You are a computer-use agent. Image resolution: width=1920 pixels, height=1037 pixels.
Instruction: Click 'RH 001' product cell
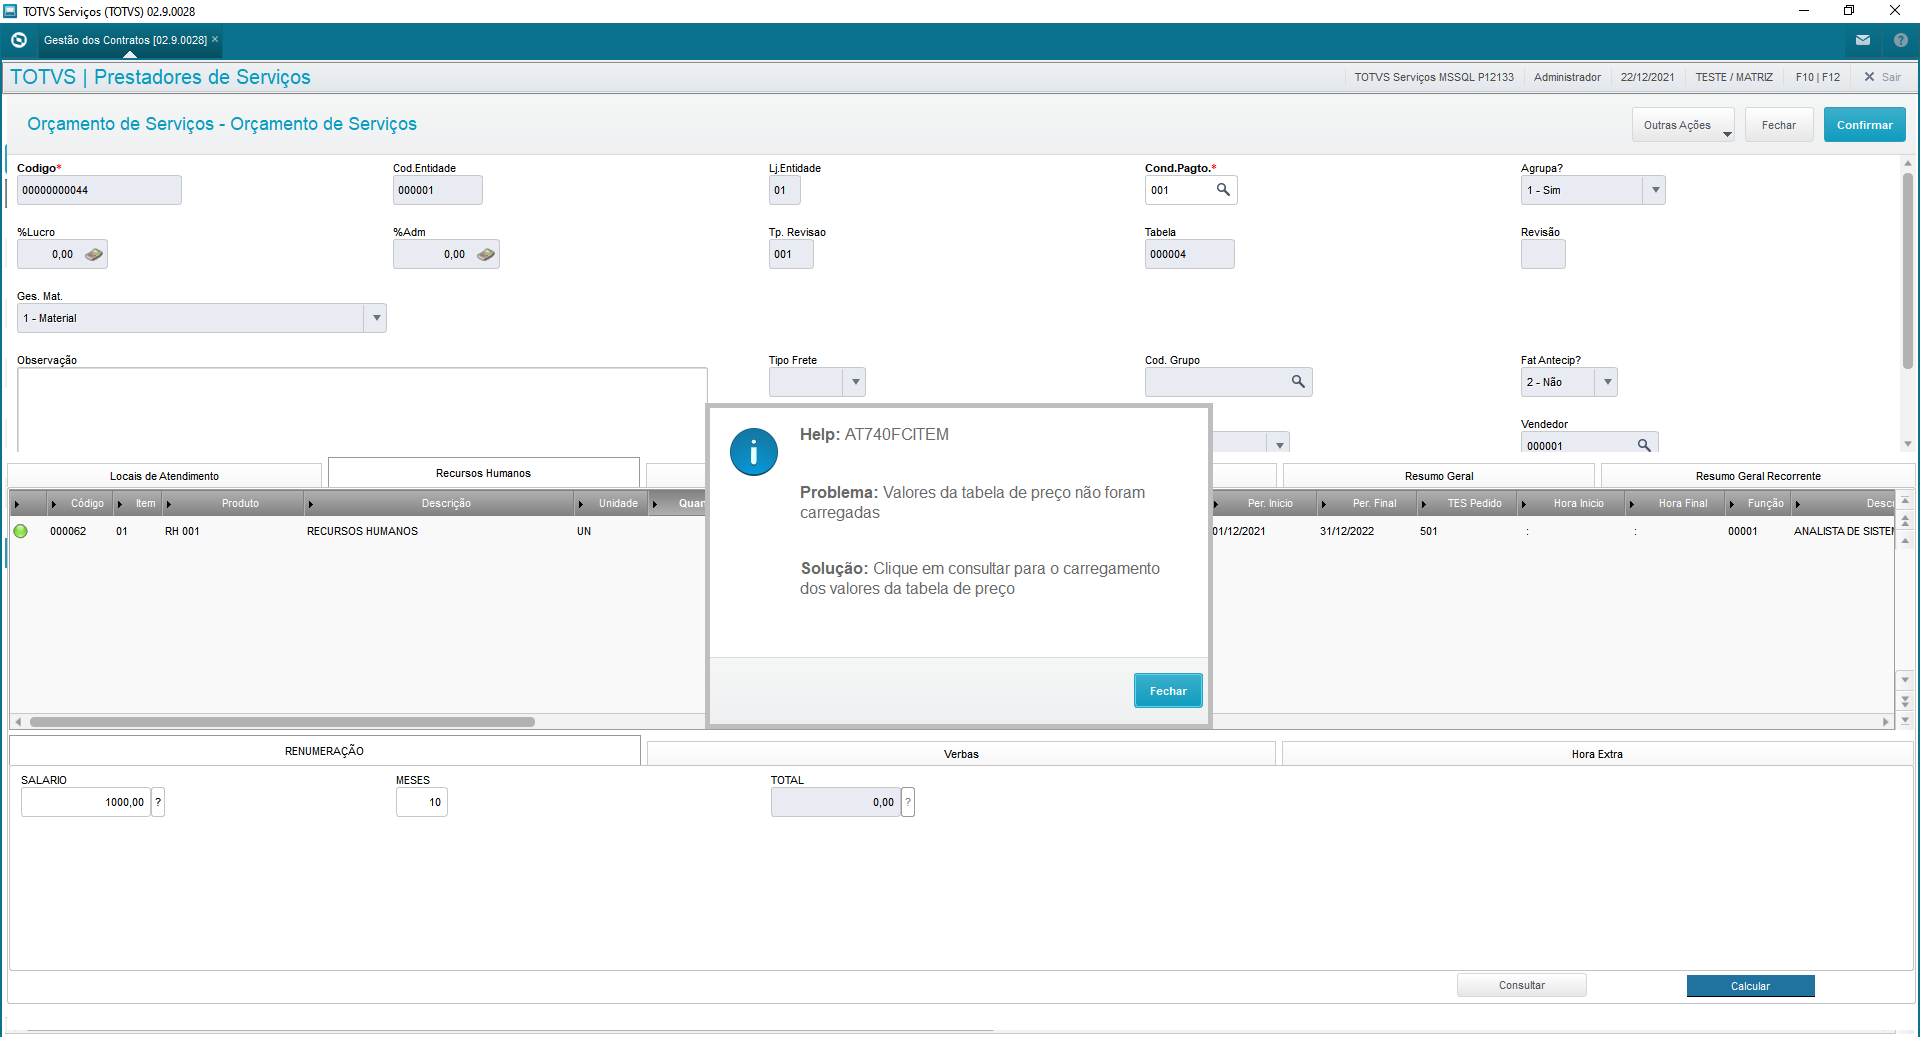click(x=182, y=531)
